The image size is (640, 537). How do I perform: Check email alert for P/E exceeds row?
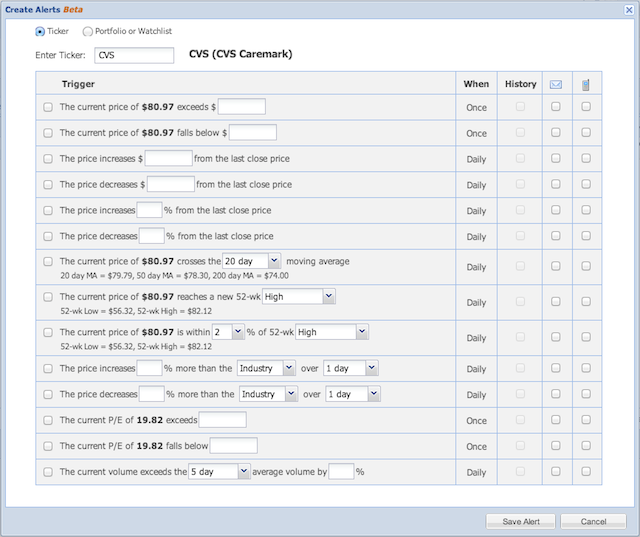[x=556, y=419]
